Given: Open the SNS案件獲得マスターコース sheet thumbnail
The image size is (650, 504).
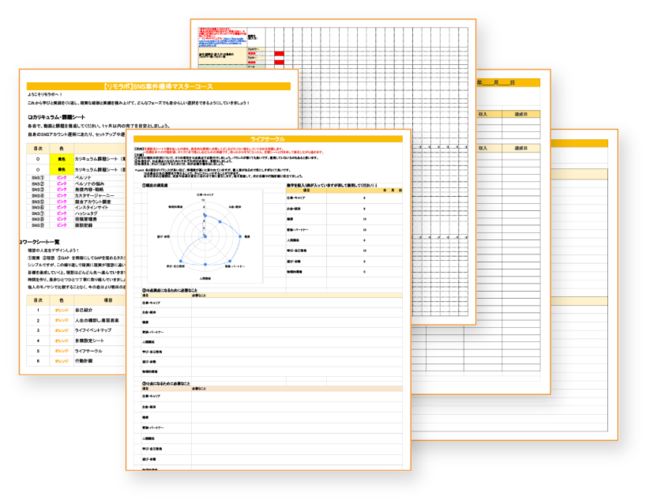Looking at the screenshot, I should pyautogui.click(x=73, y=222).
